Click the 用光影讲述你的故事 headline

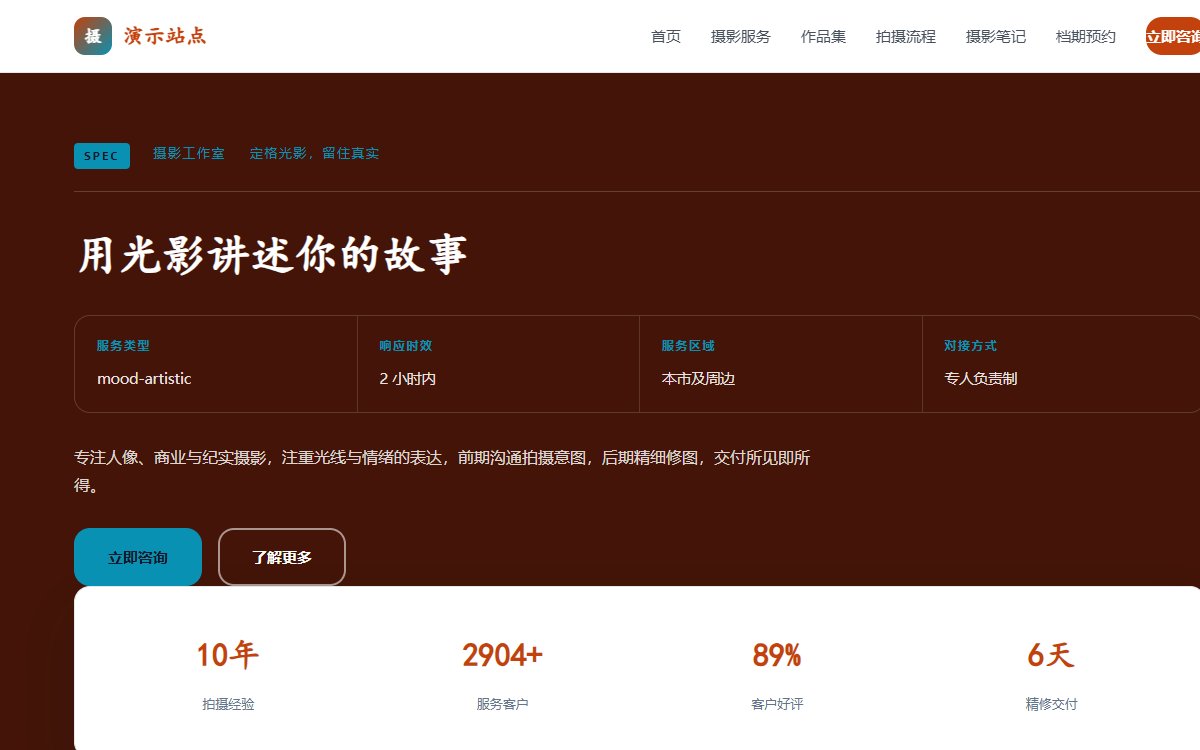coord(273,254)
